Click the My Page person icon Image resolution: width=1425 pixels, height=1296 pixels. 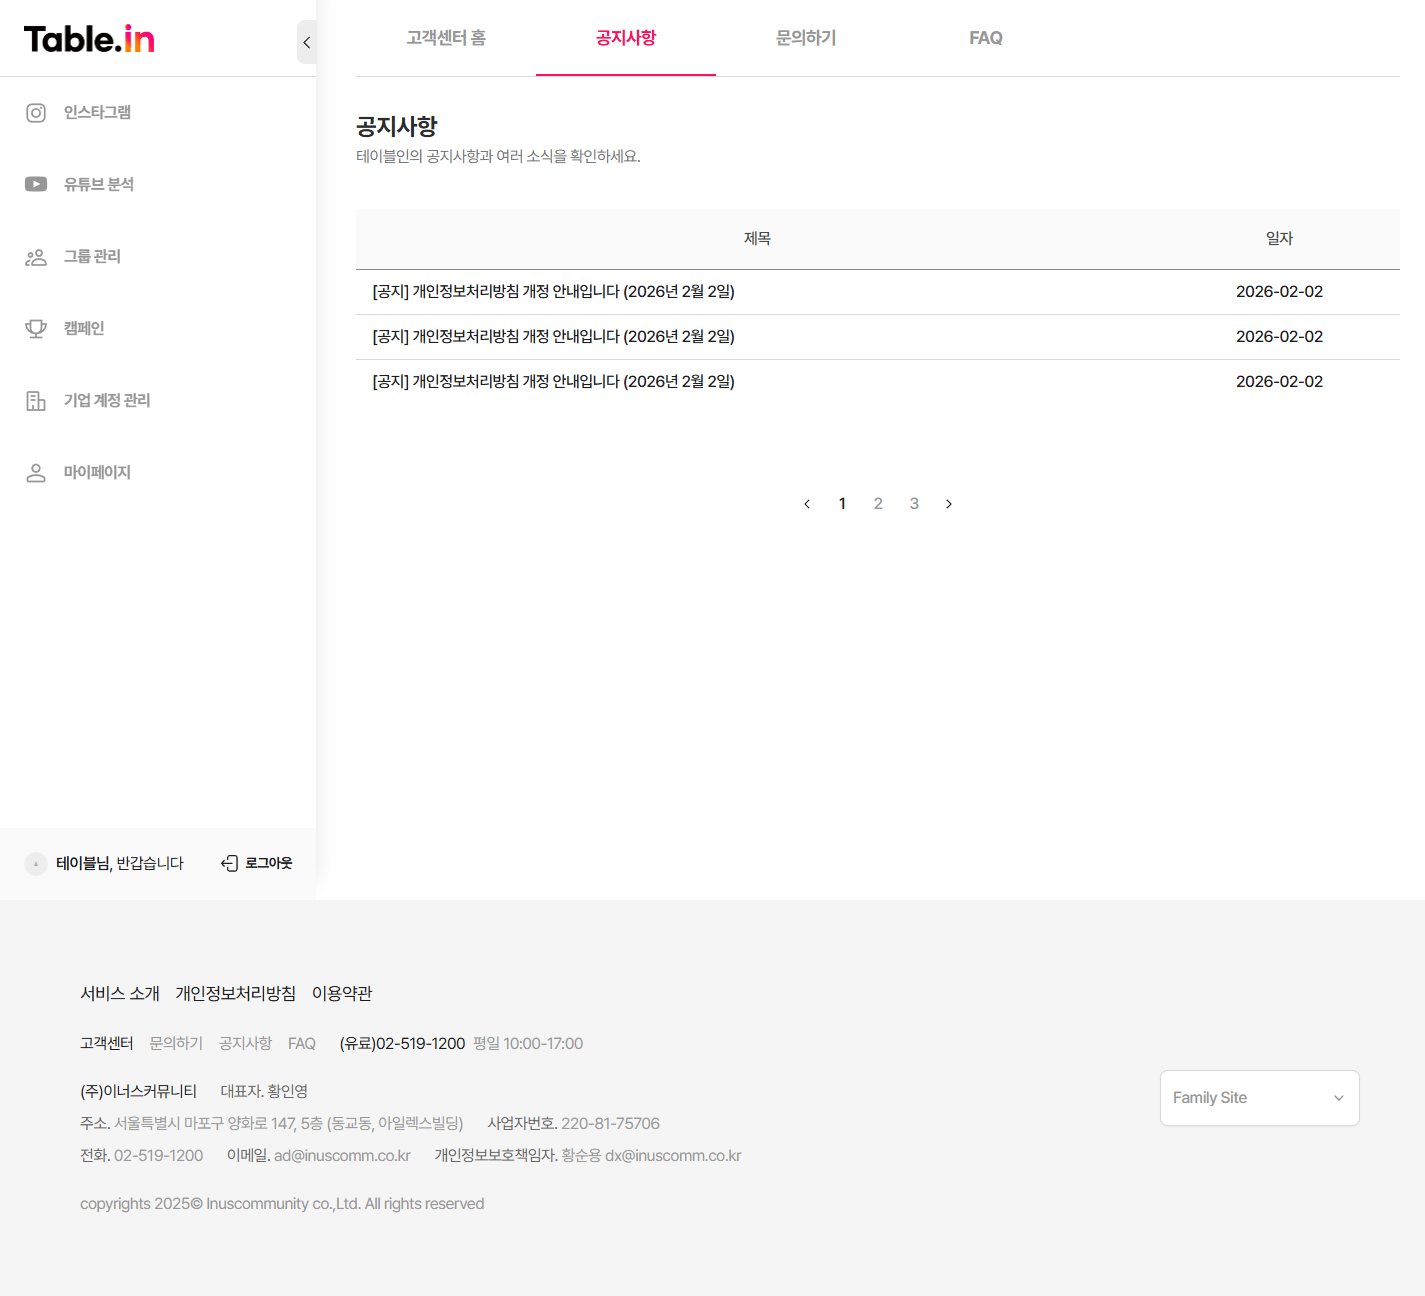(x=36, y=473)
